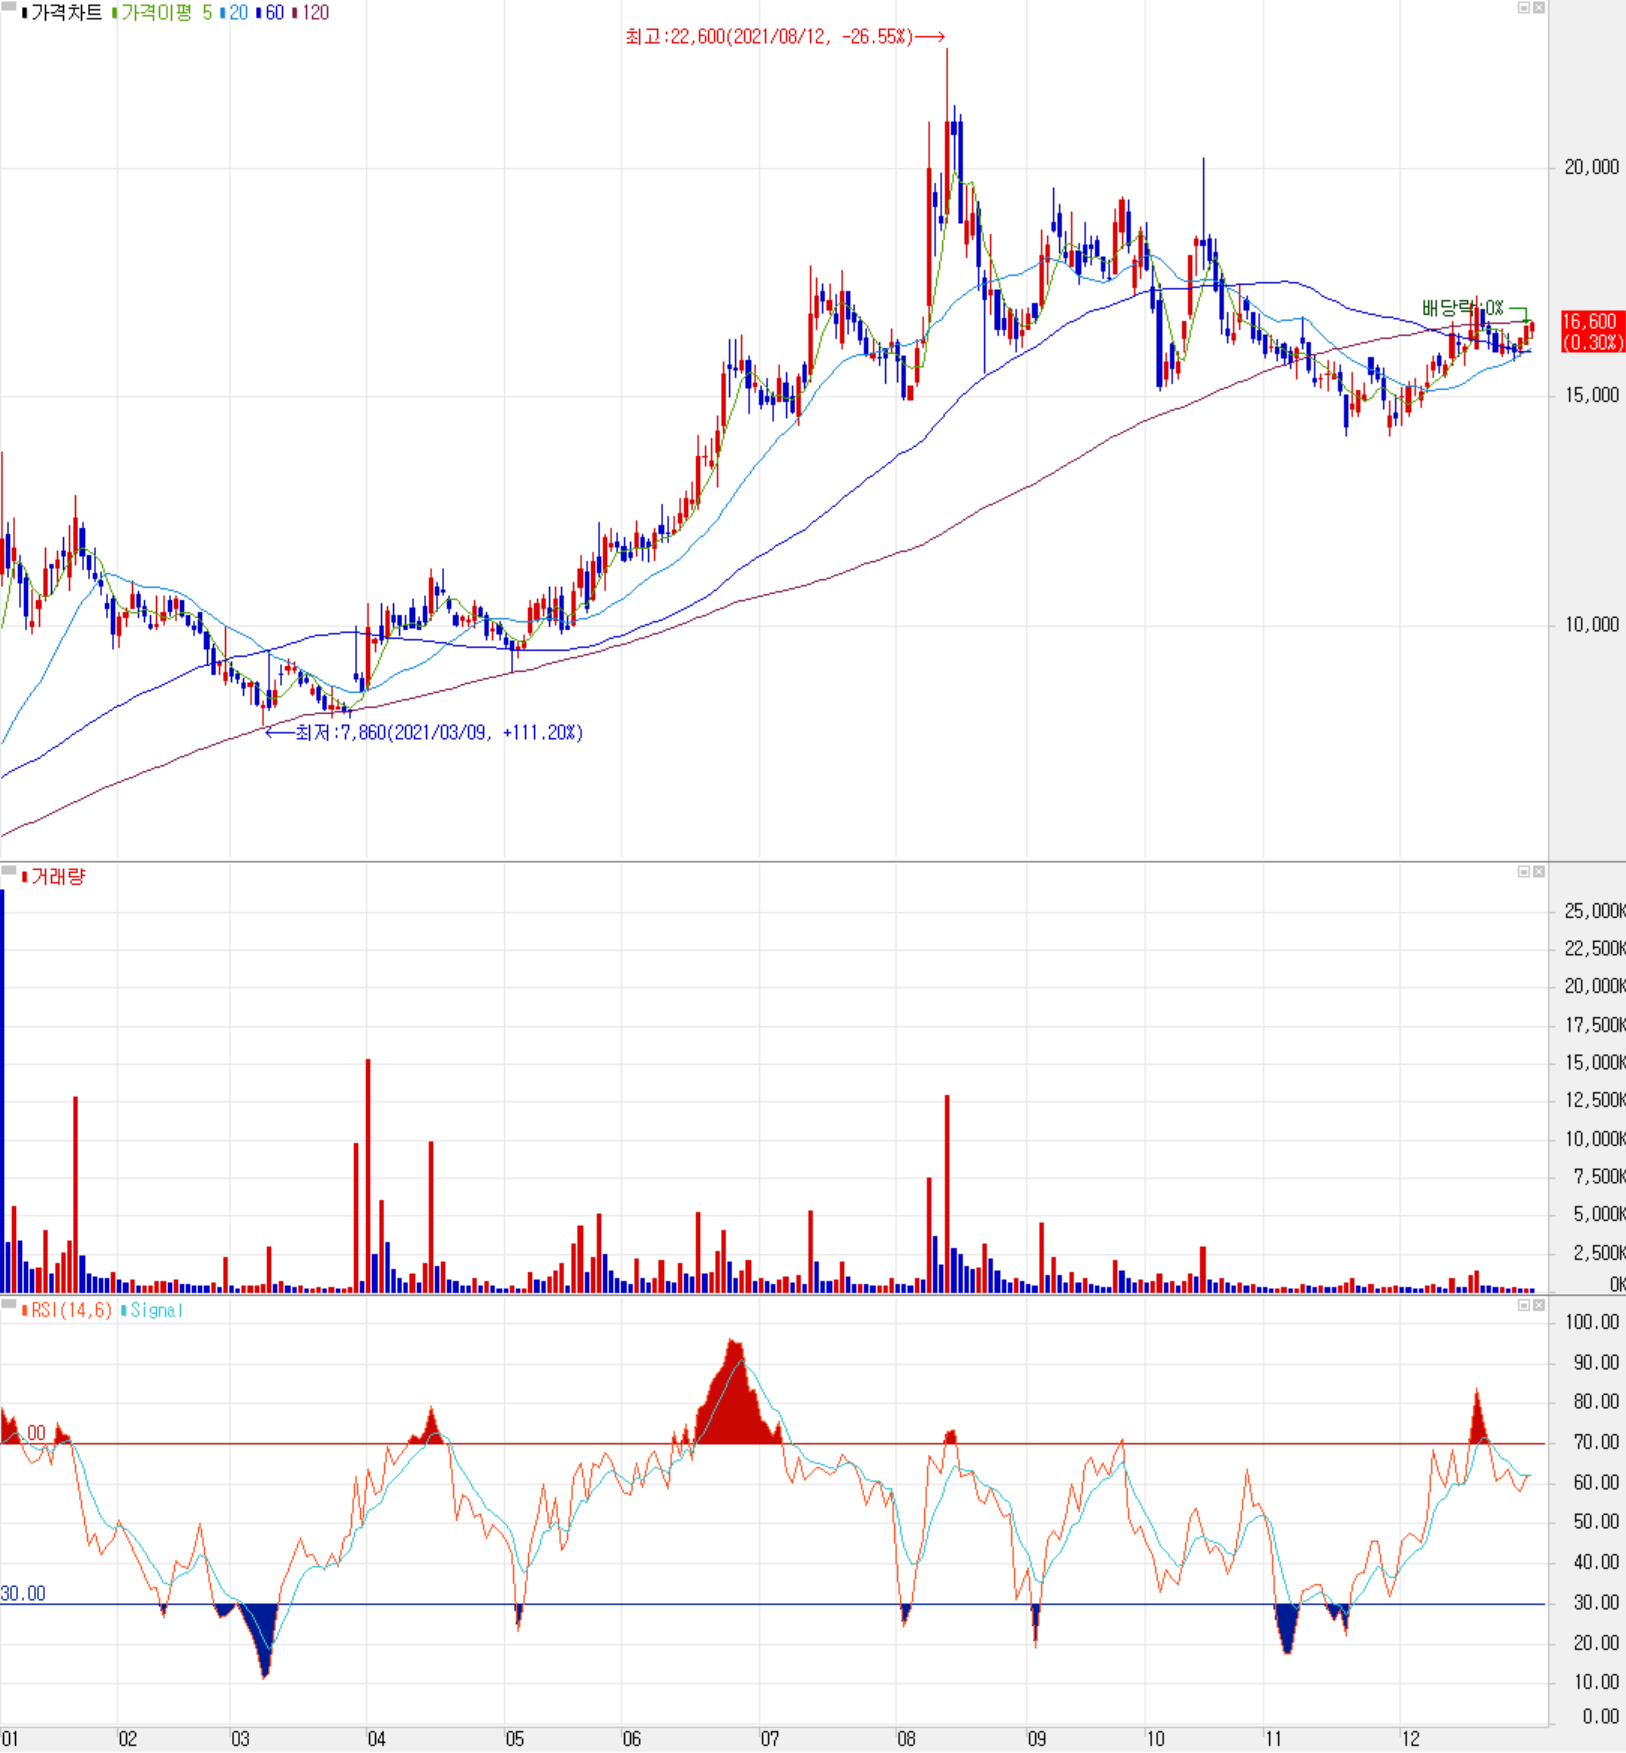This screenshot has width=1626, height=1753.
Task: Click the red 16,600 current price tag
Action: (1593, 332)
